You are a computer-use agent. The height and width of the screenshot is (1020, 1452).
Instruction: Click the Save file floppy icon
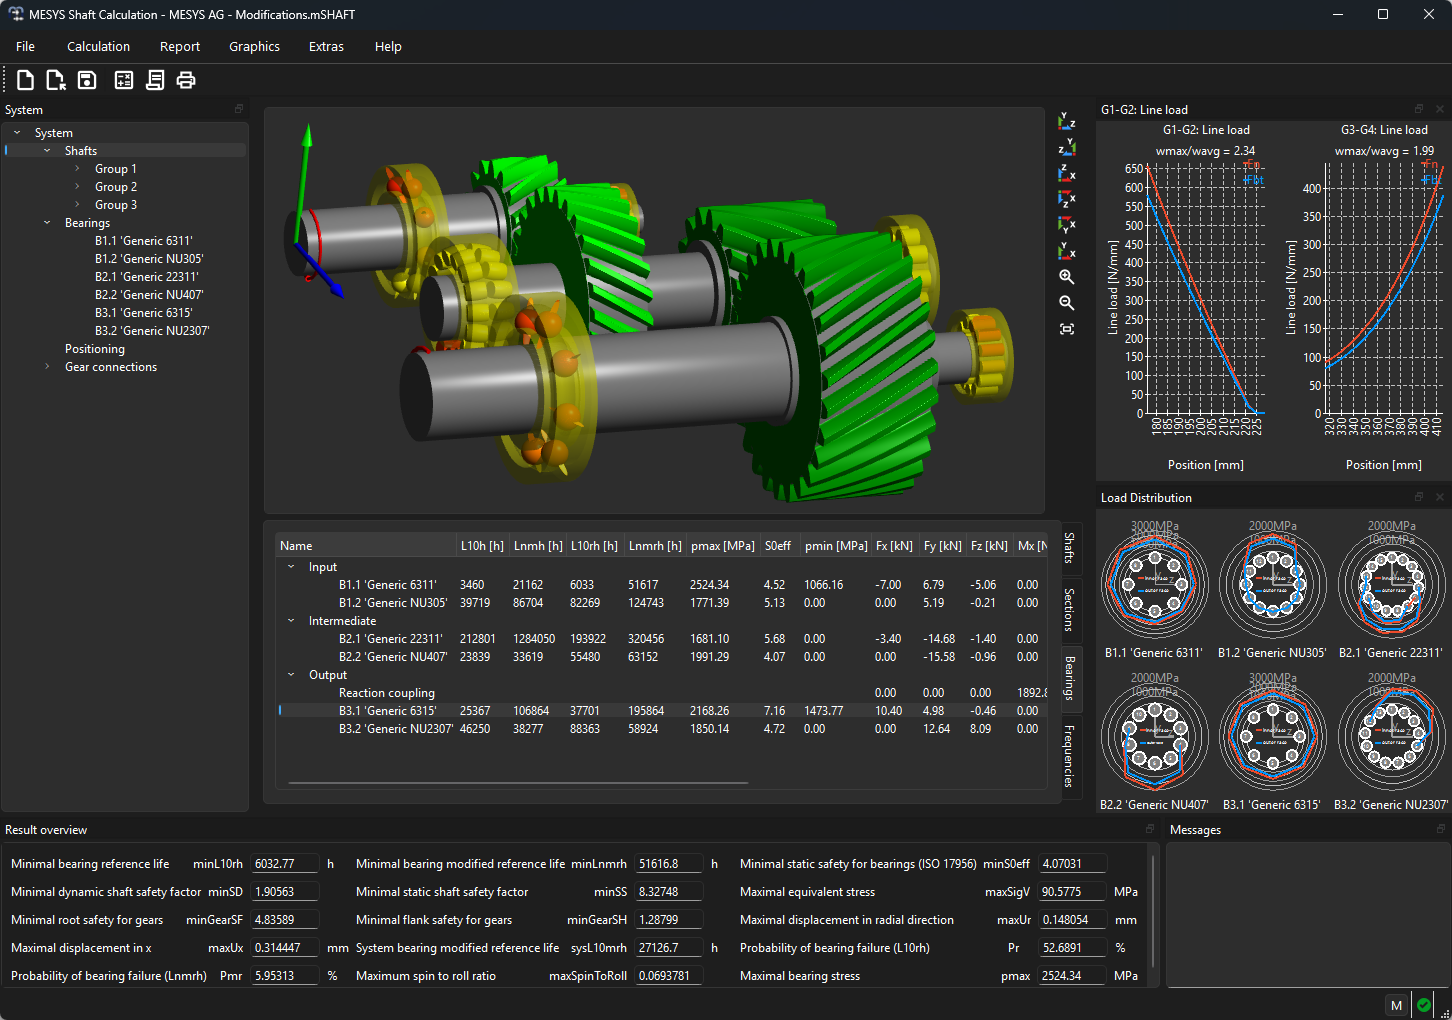coord(87,81)
